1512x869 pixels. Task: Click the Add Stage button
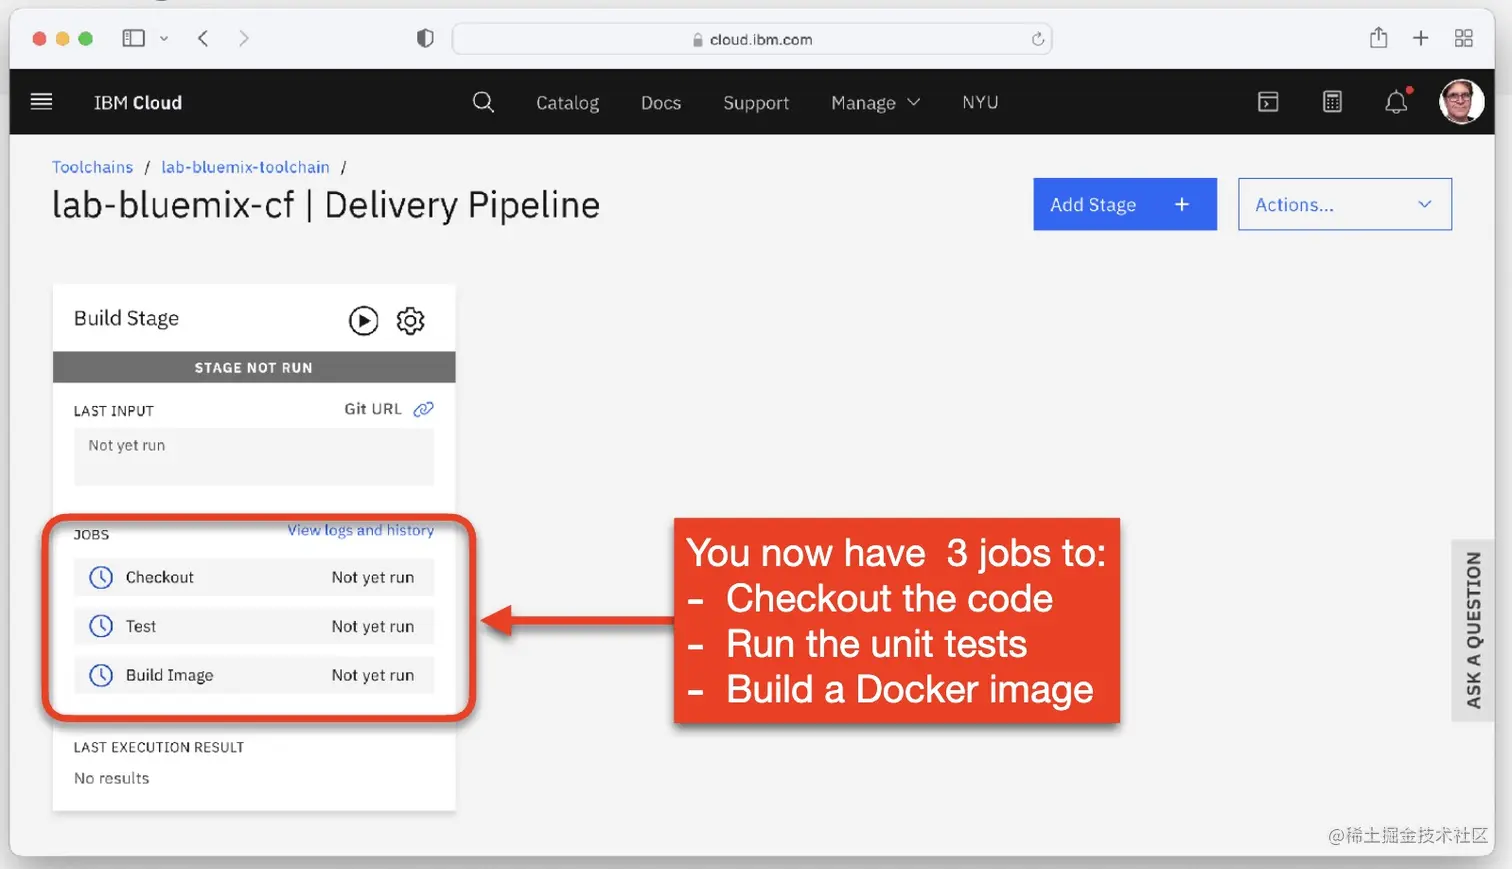click(x=1125, y=204)
